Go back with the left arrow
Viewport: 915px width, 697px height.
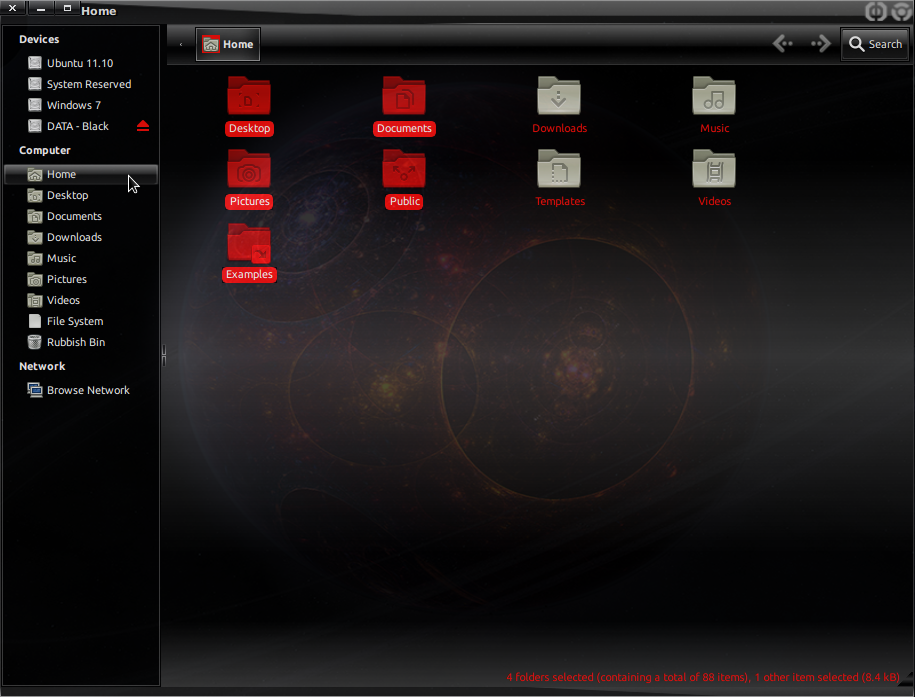coord(783,44)
